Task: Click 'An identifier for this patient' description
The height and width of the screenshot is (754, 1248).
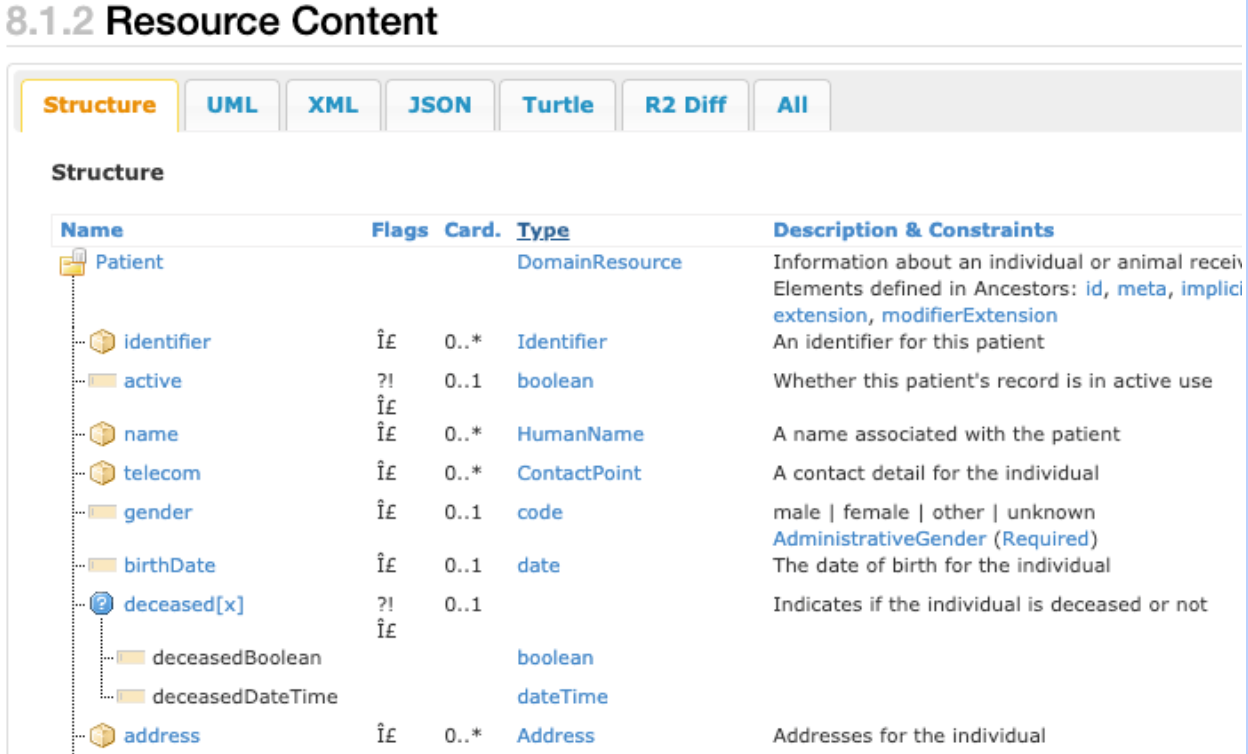Action: (909, 342)
